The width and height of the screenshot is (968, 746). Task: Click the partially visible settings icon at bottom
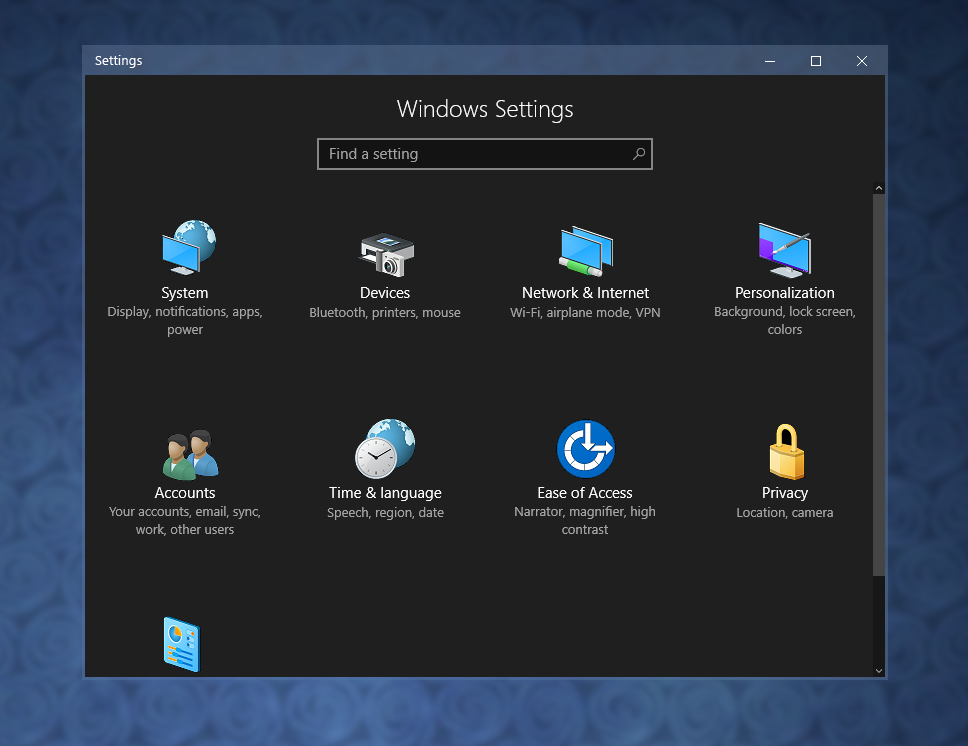181,644
